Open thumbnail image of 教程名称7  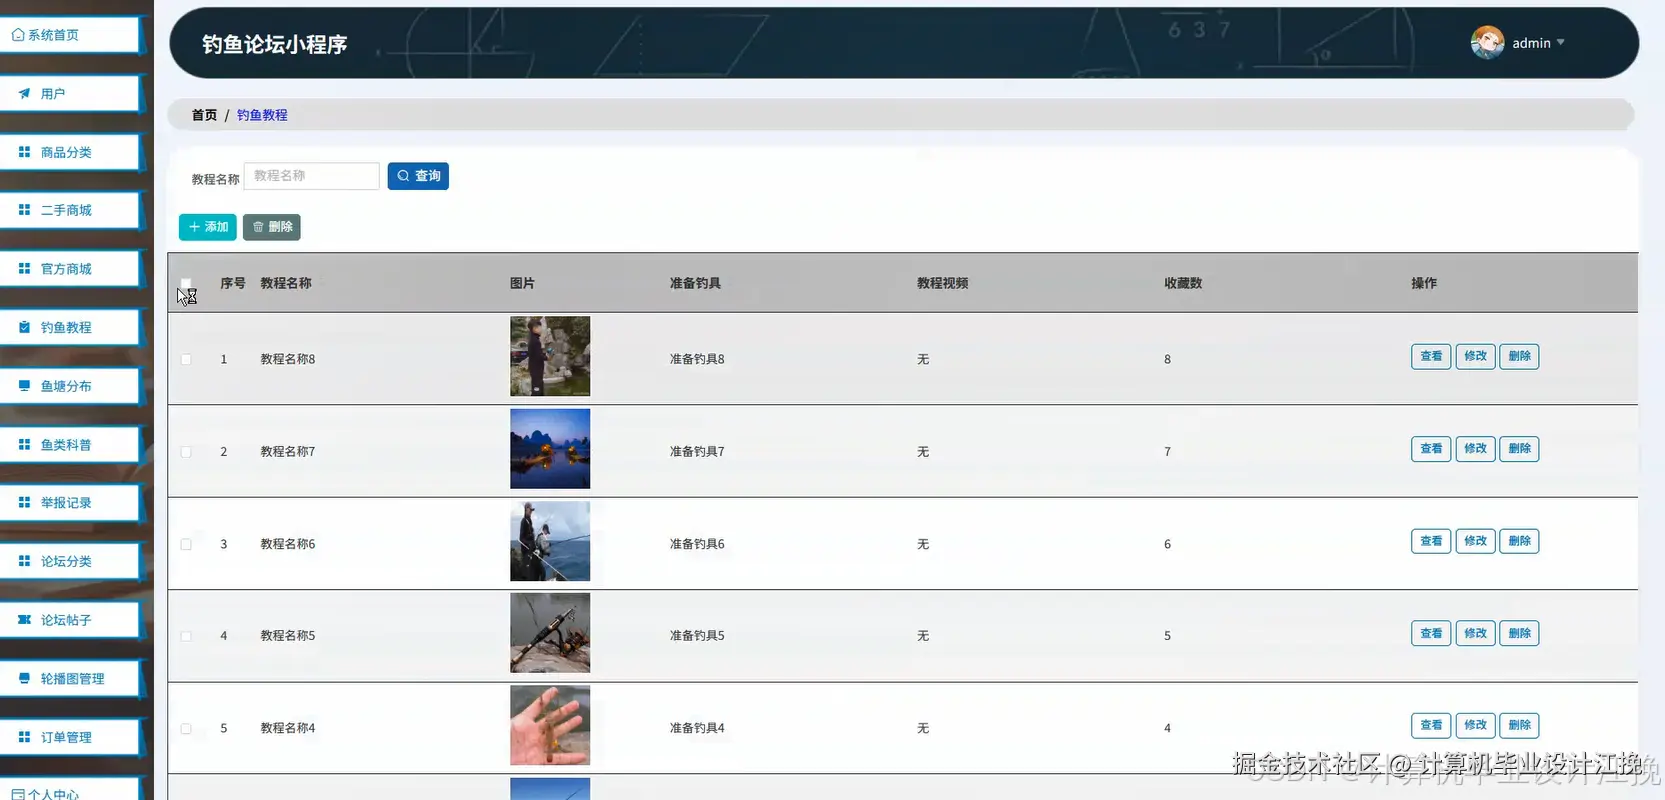(550, 449)
